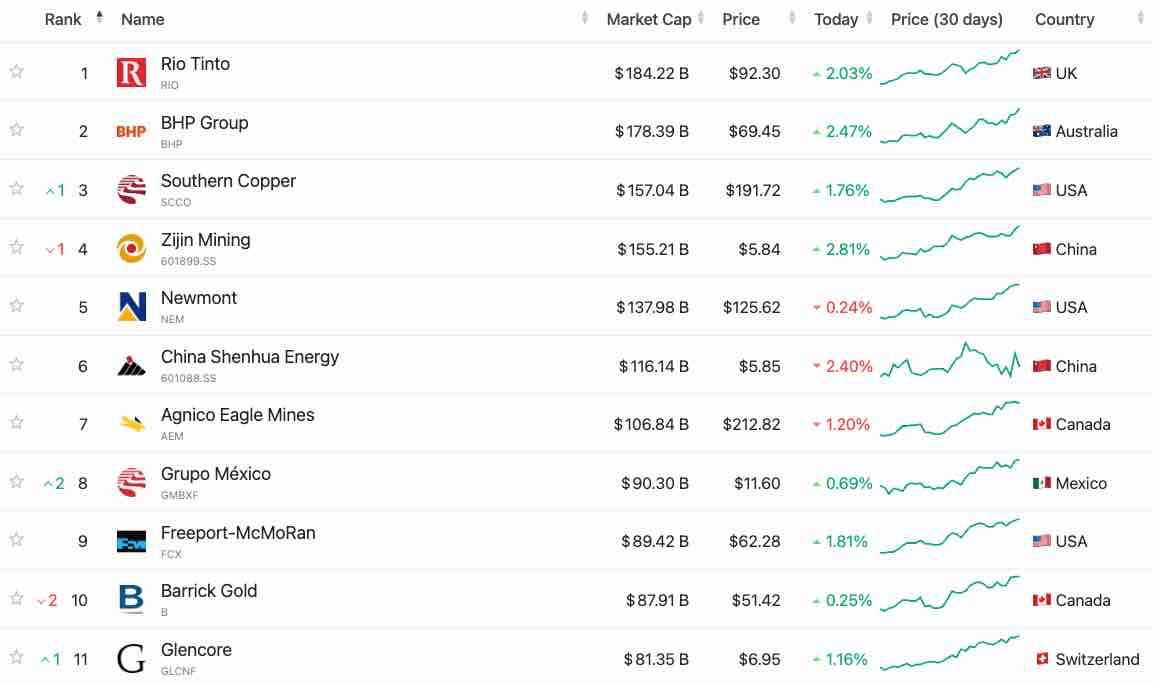
Task: Click the Glencore logo icon
Action: [x=131, y=657]
